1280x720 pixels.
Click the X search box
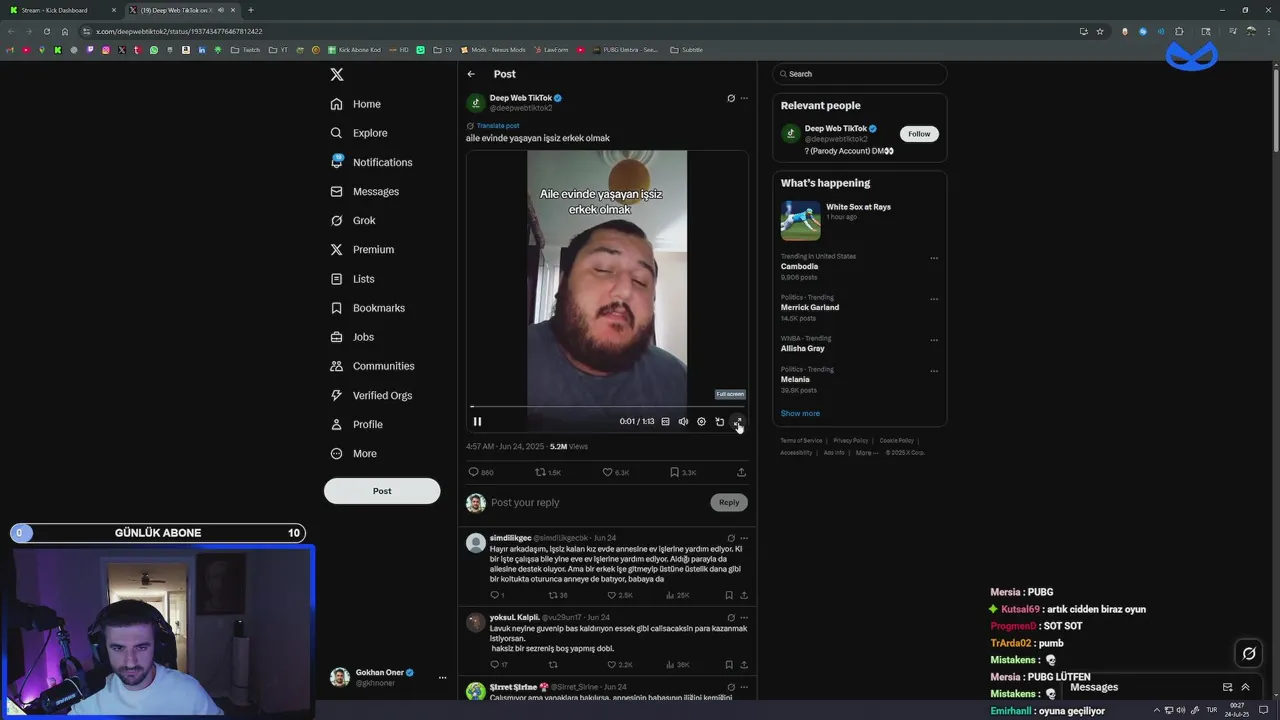(859, 74)
